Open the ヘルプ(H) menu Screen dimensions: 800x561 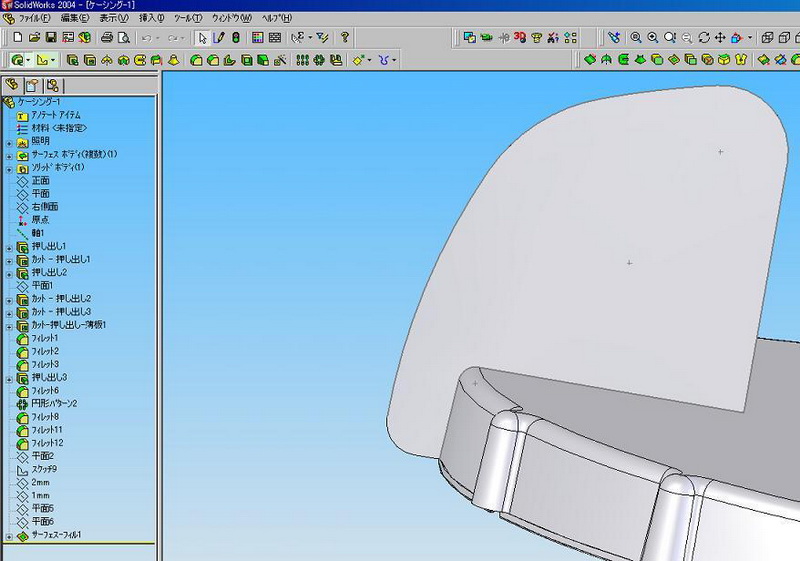[277, 18]
